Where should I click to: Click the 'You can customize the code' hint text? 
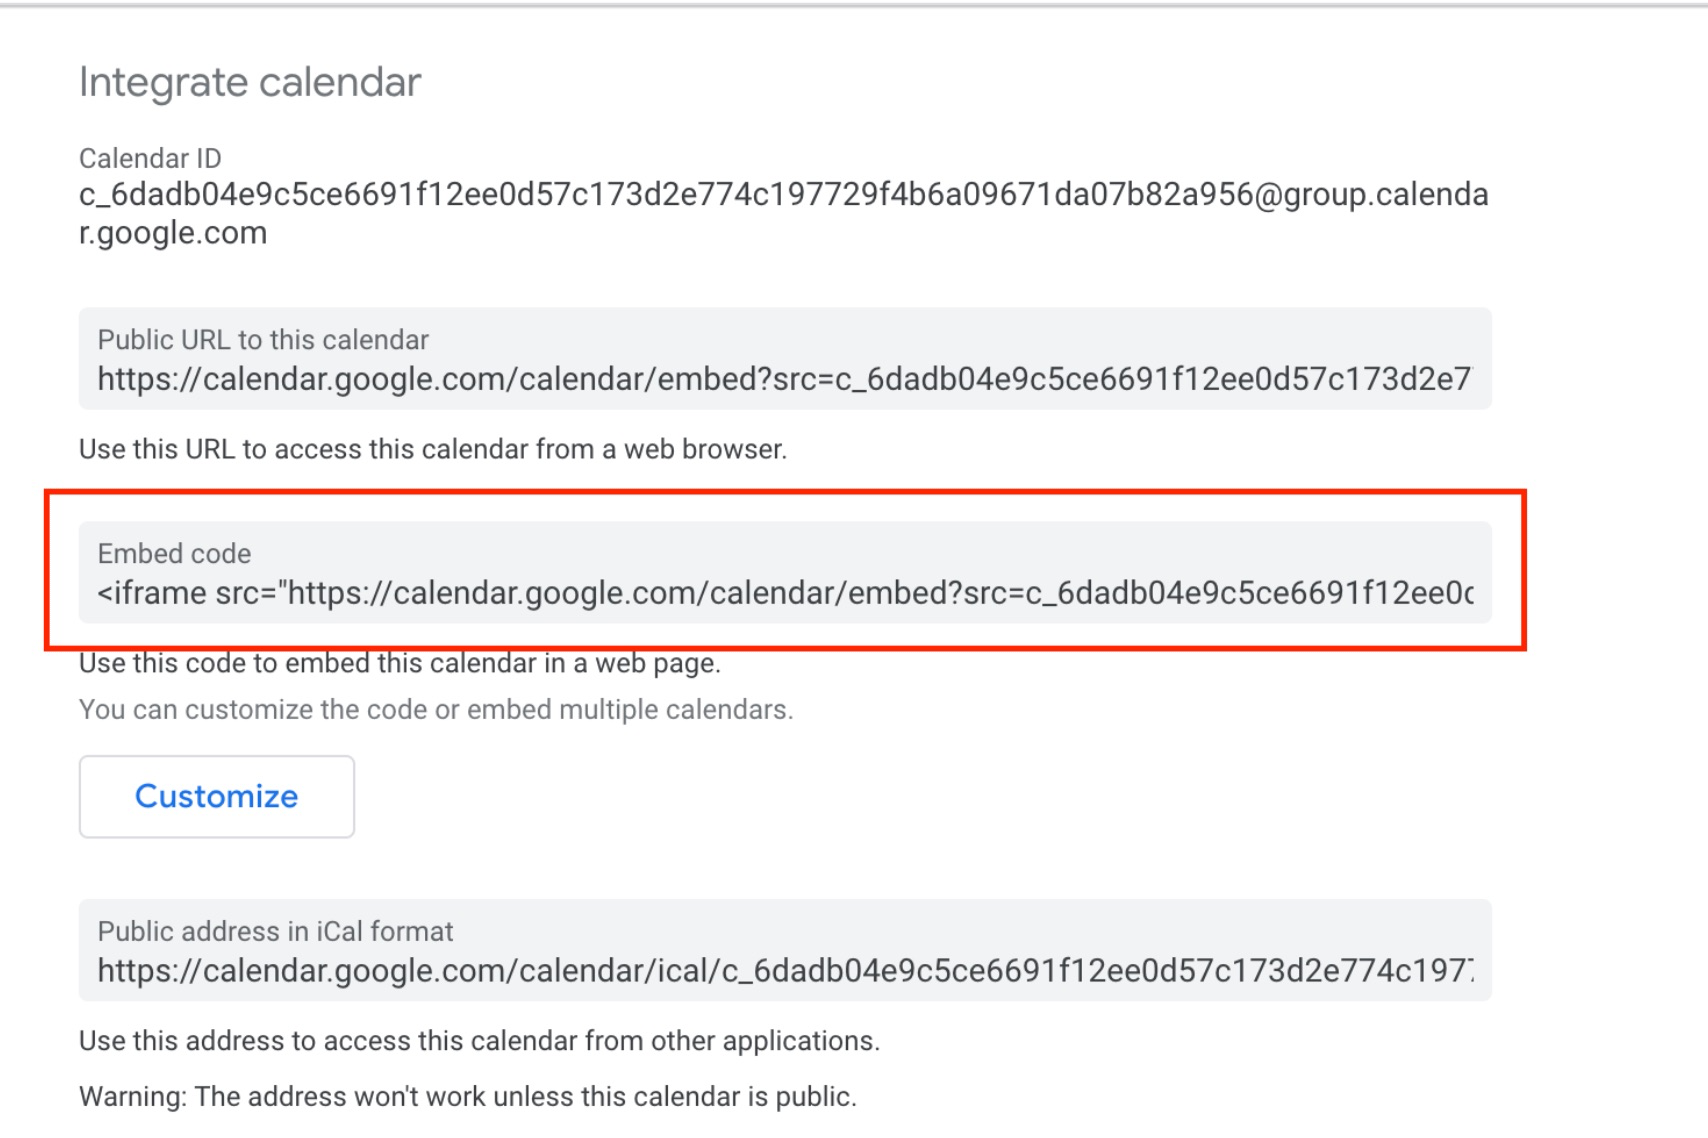pyautogui.click(x=436, y=710)
